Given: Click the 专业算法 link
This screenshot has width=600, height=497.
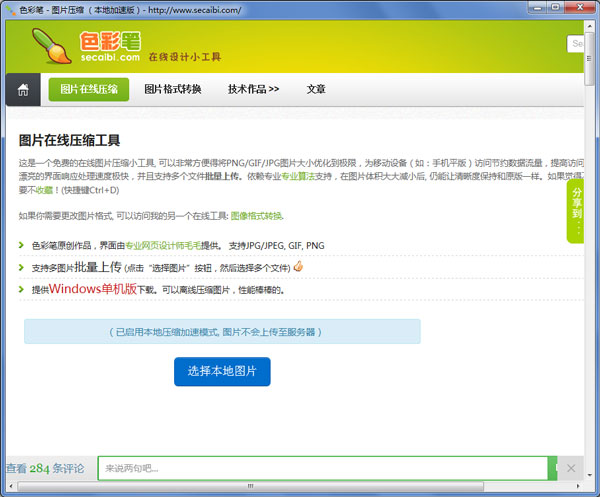Looking at the screenshot, I should (299, 176).
